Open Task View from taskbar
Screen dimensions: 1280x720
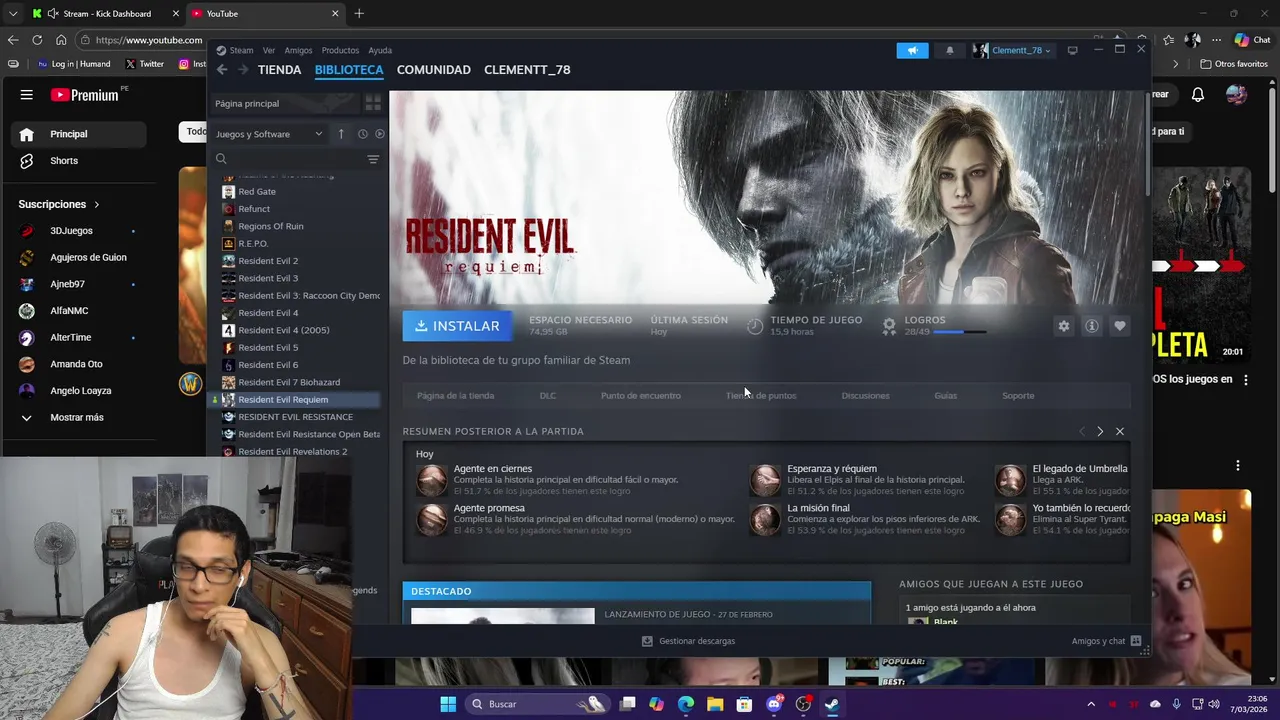point(628,704)
